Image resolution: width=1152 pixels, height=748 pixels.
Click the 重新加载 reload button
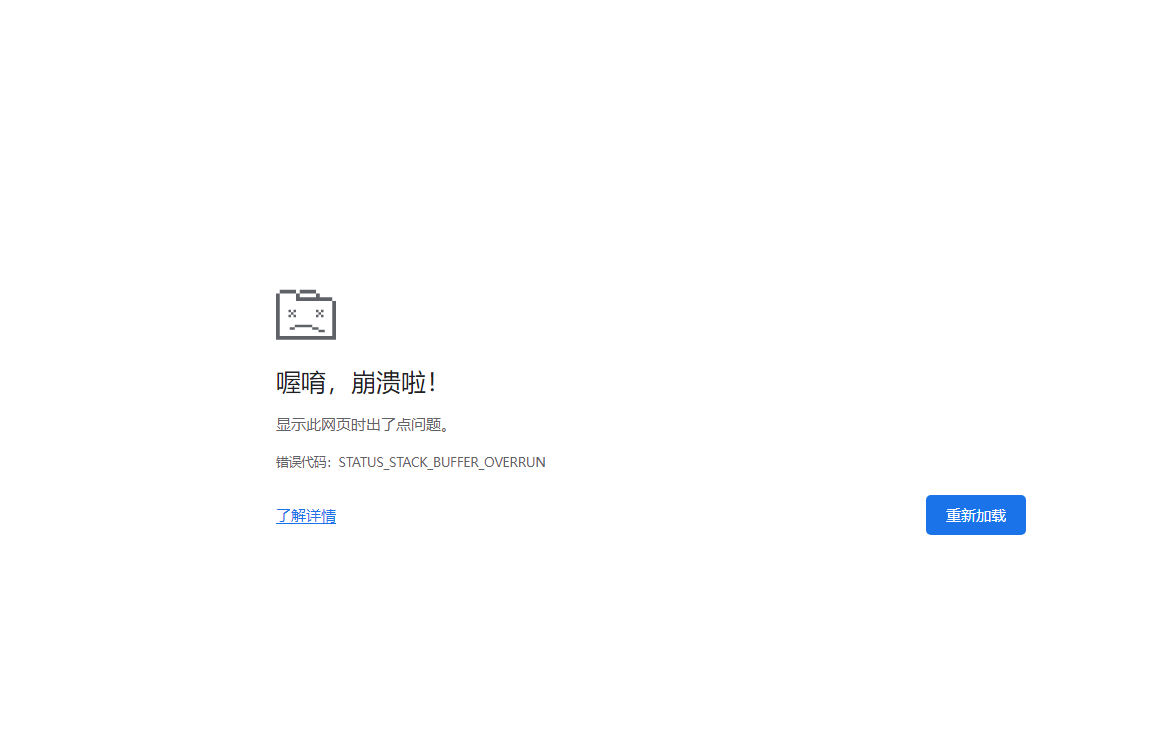pos(975,515)
